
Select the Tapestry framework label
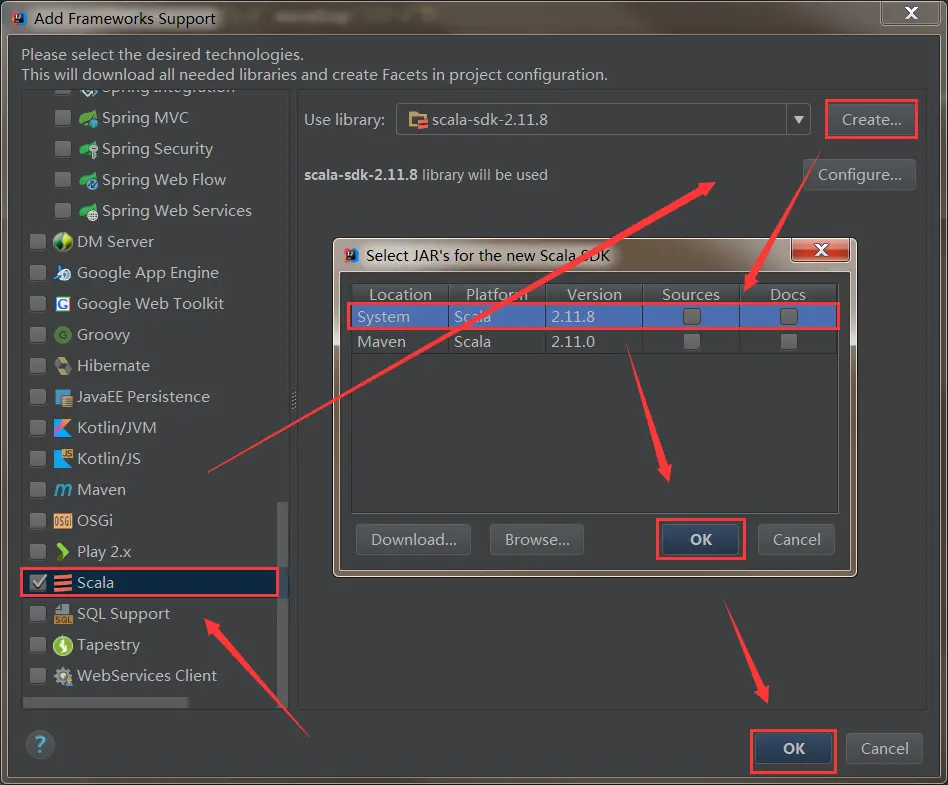(108, 645)
